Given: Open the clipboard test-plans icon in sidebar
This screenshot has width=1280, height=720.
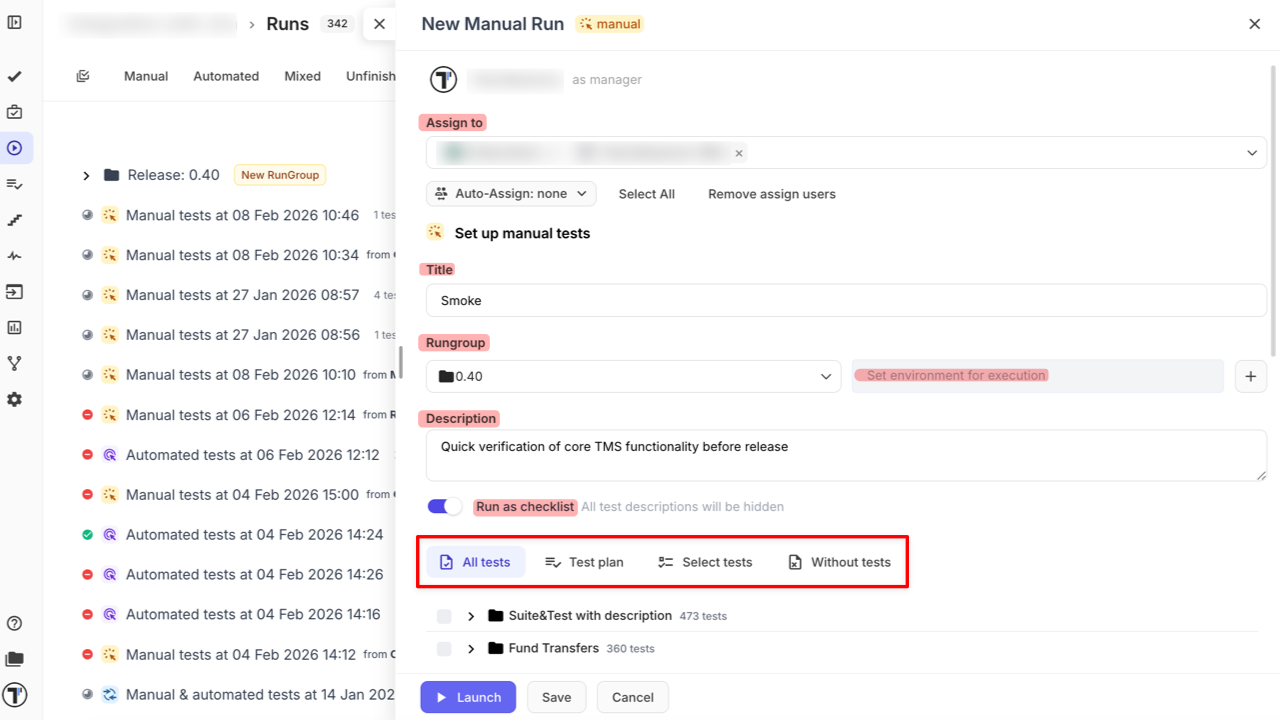Looking at the screenshot, I should pos(15,111).
